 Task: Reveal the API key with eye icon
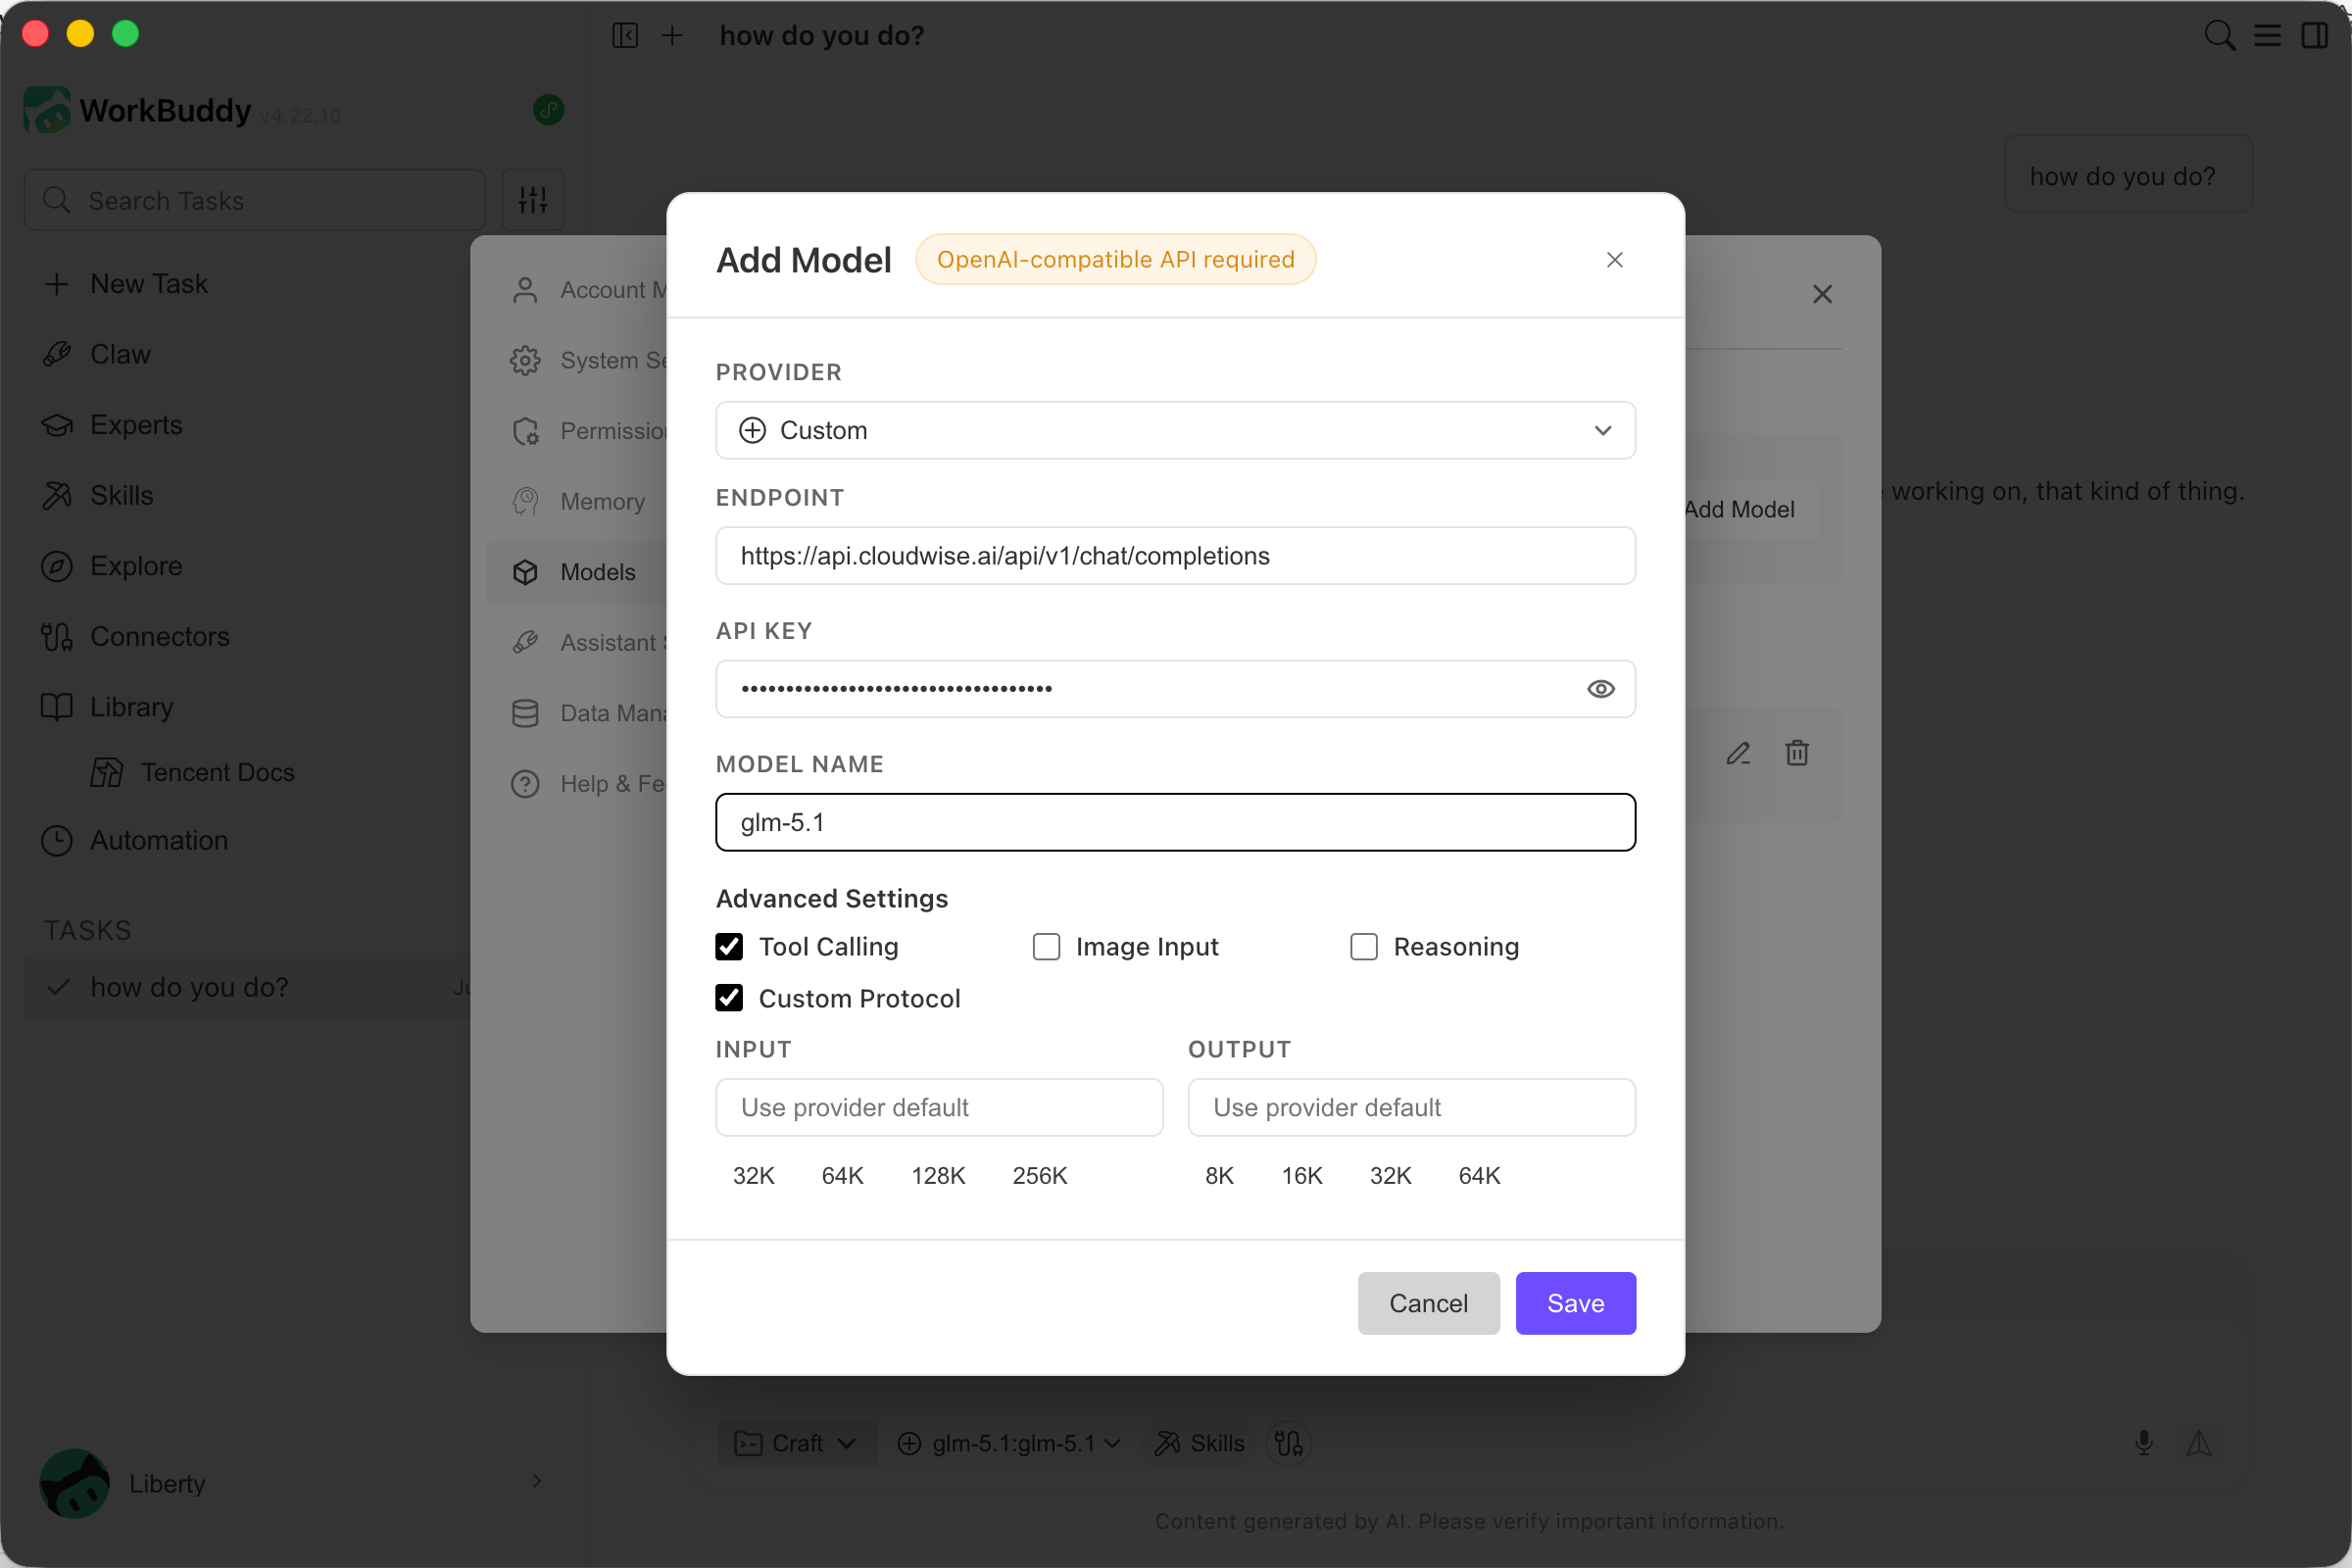point(1600,689)
